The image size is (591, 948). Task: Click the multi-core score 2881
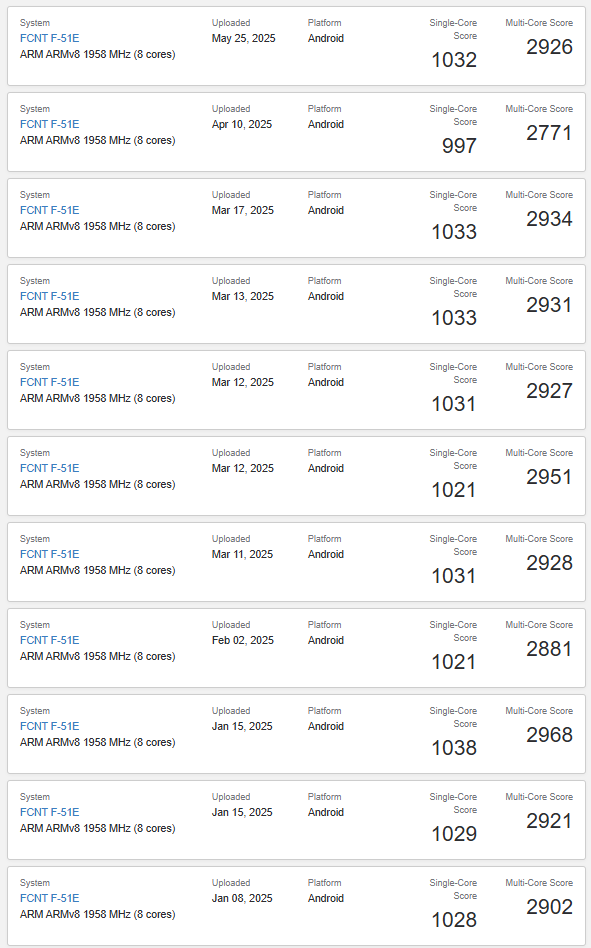(x=549, y=649)
